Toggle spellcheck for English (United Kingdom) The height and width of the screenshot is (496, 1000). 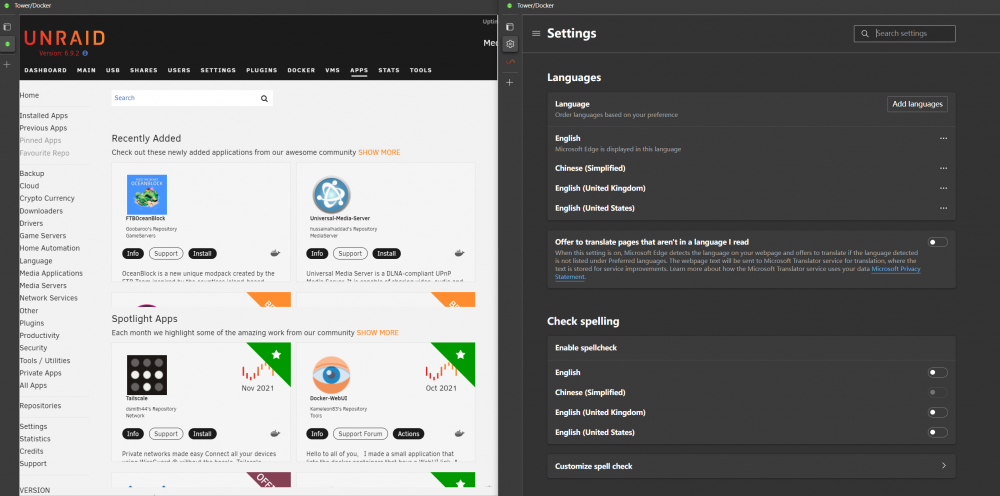(938, 412)
